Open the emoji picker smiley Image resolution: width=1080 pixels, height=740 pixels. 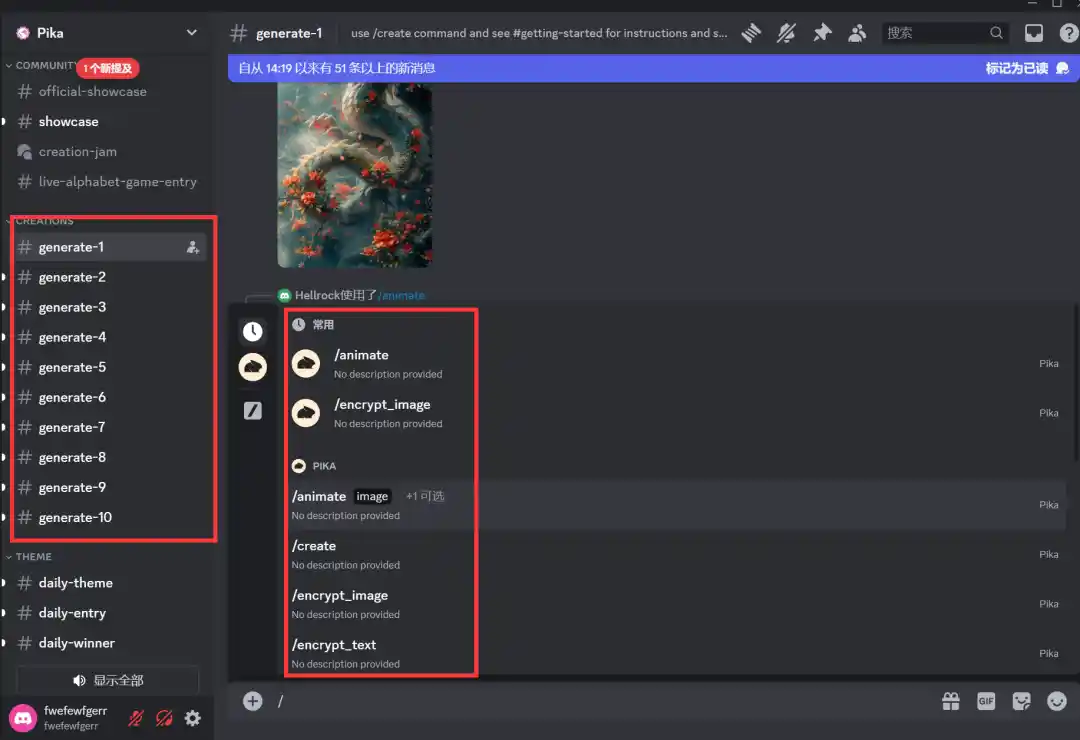[x=1057, y=702]
